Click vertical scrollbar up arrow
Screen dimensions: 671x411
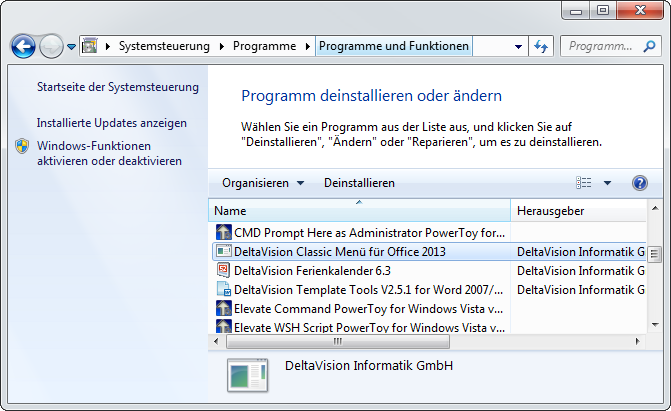655,208
